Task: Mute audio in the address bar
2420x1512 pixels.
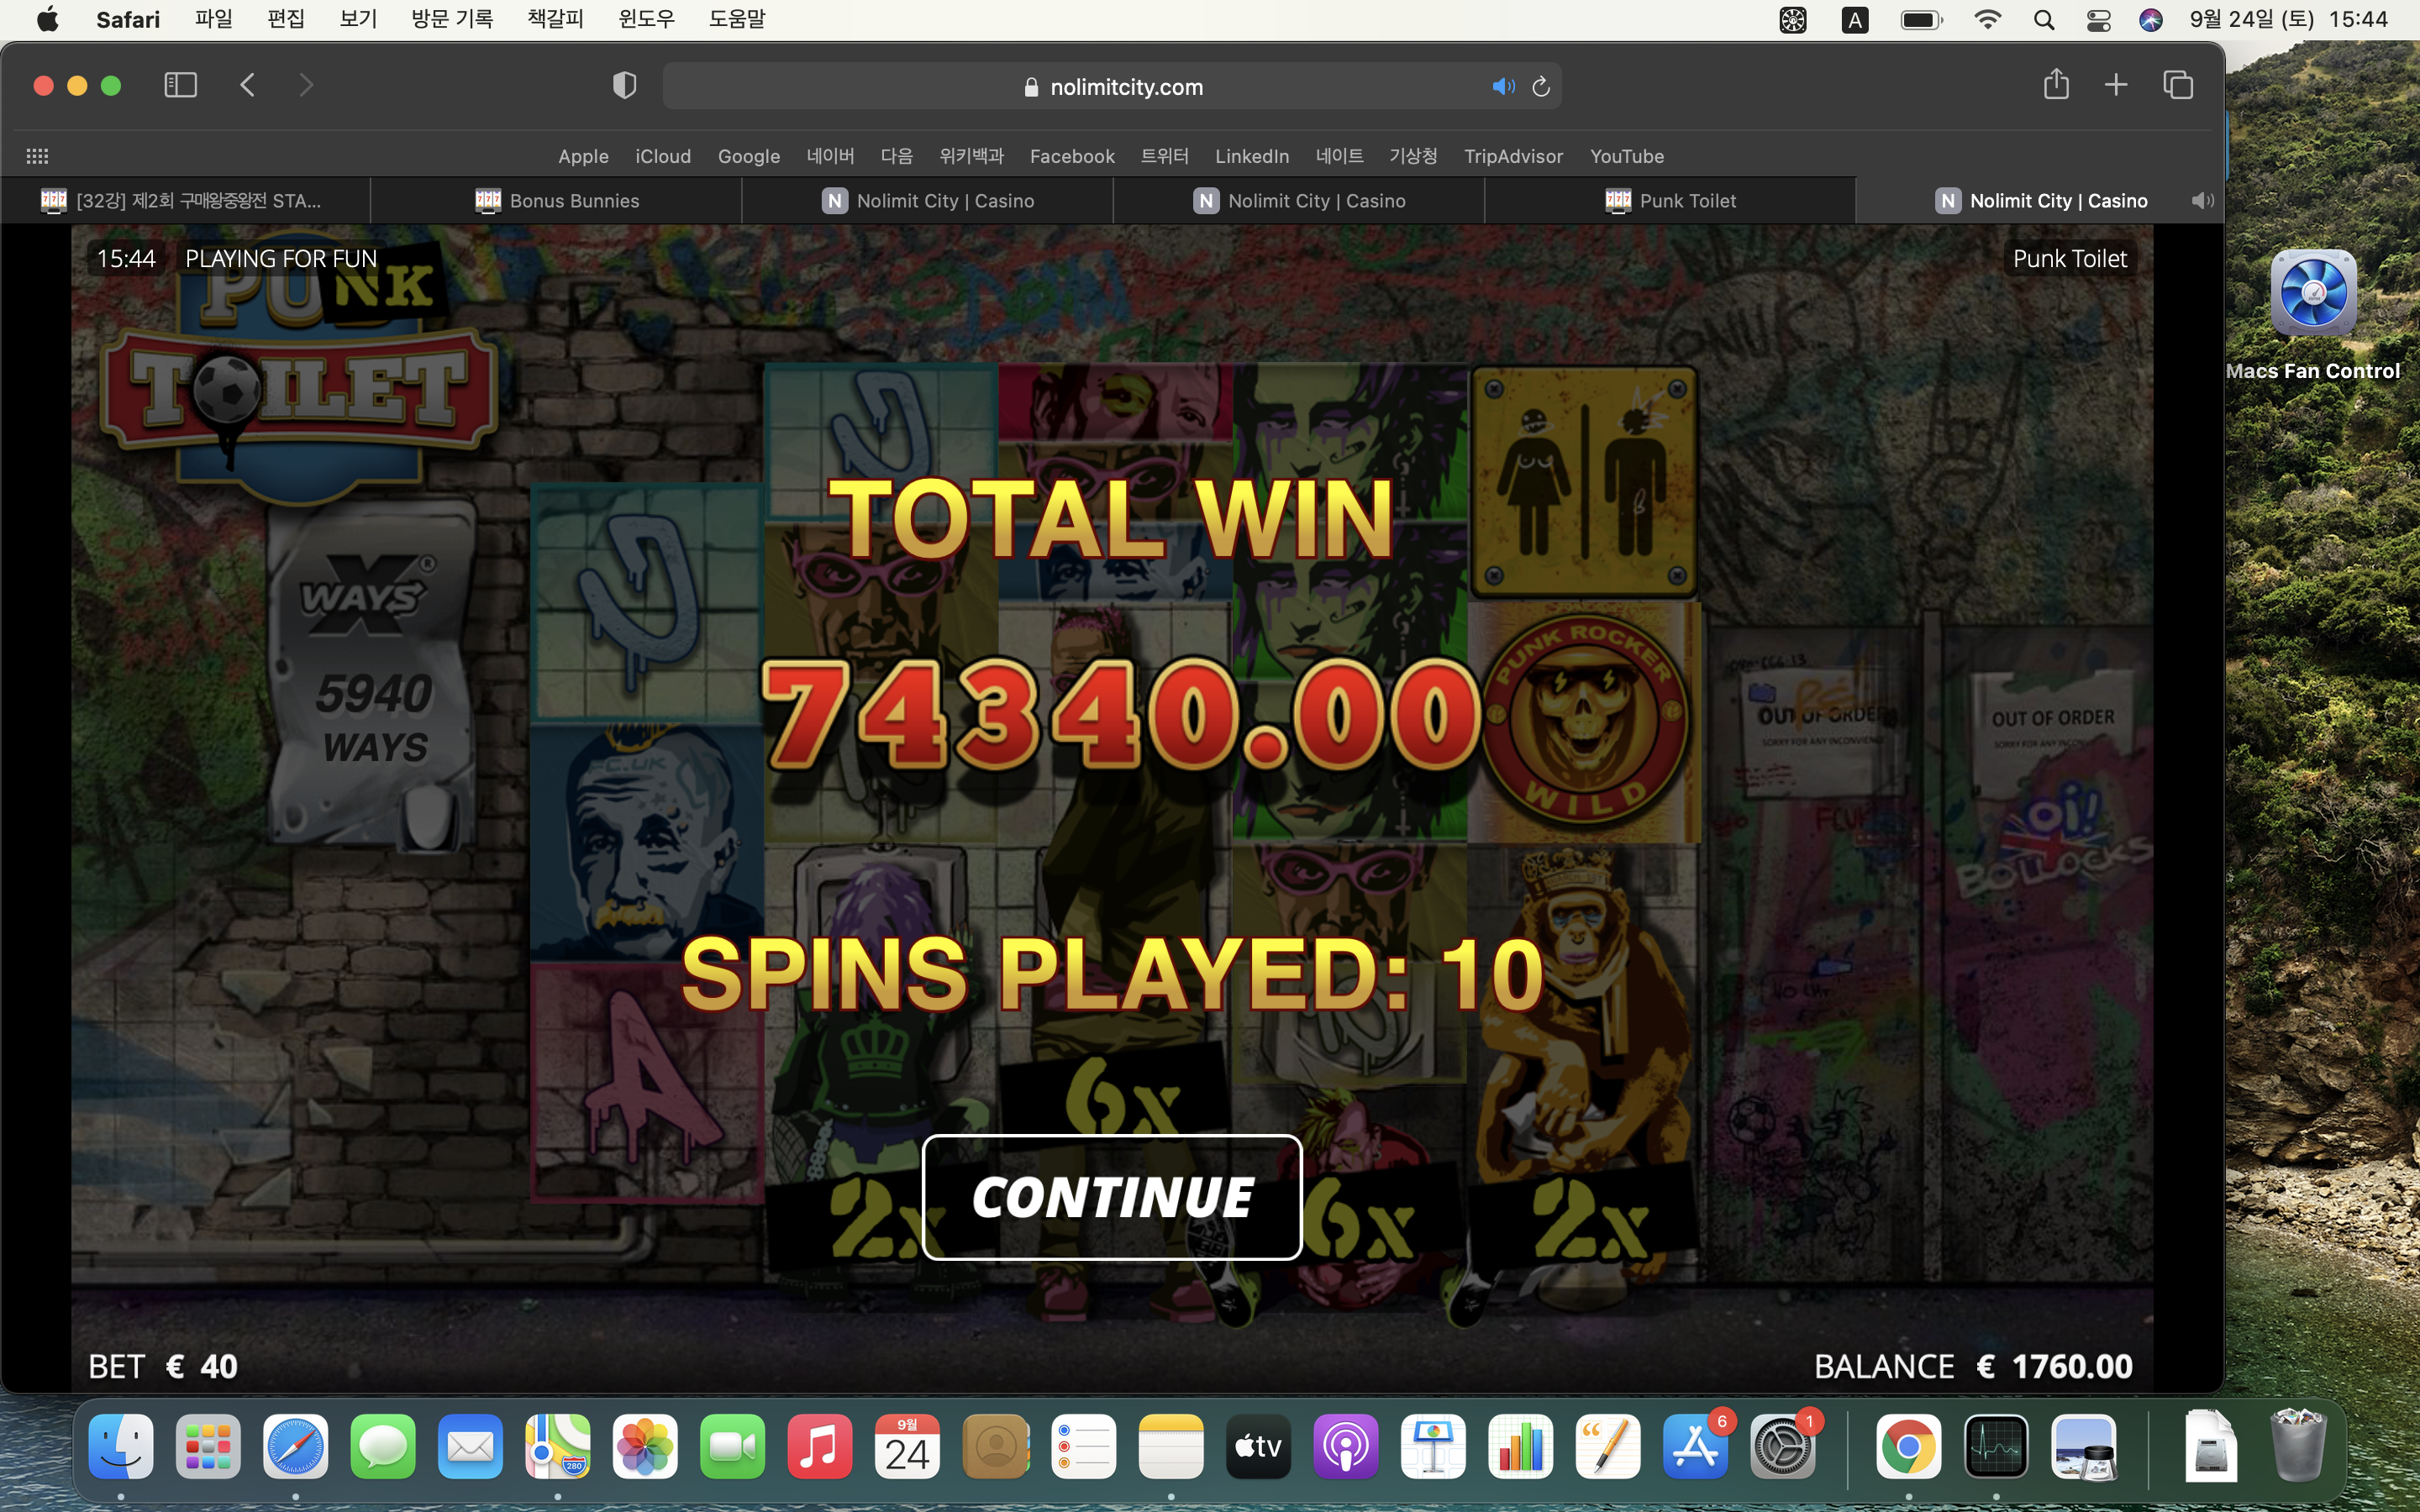Action: (1502, 87)
